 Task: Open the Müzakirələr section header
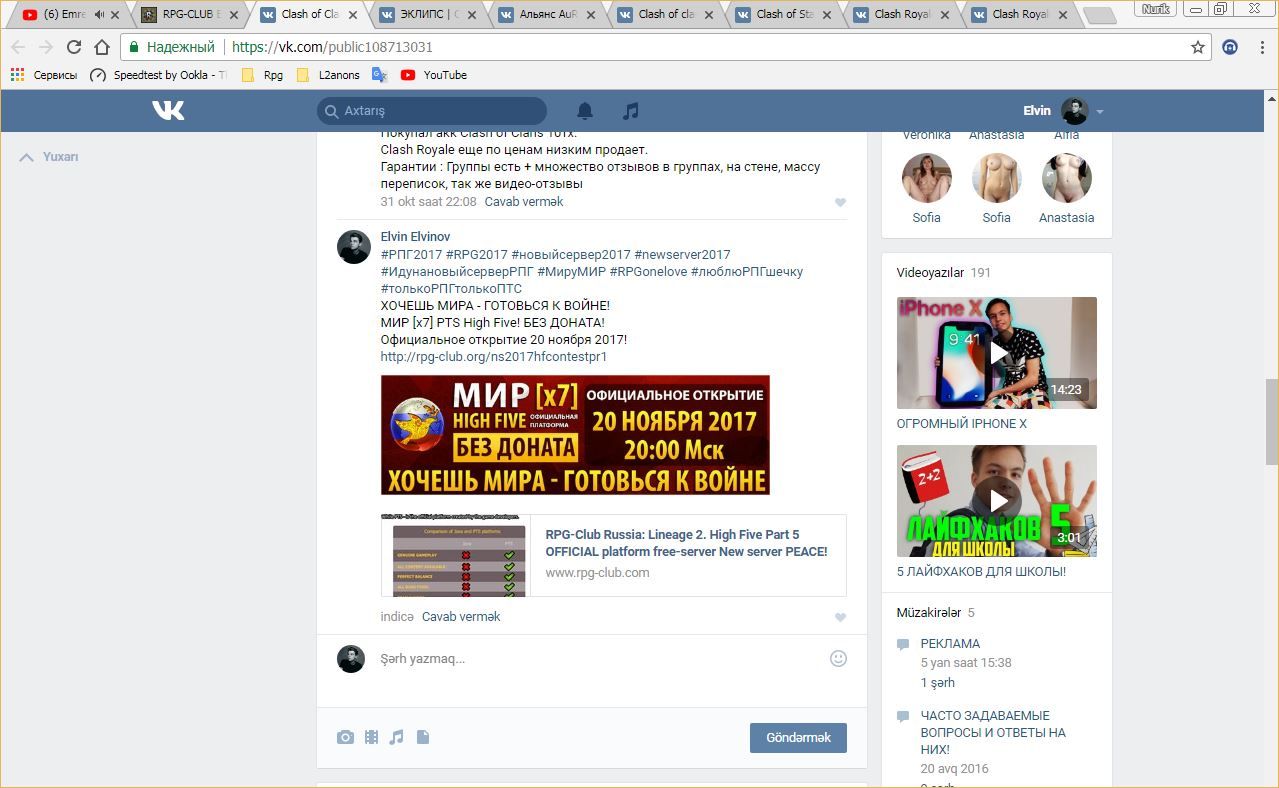929,612
